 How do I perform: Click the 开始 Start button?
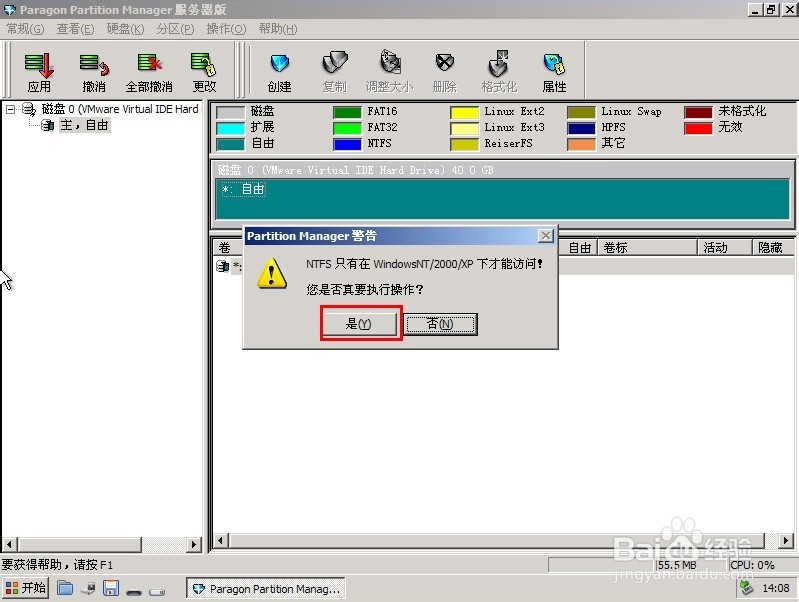(25, 588)
